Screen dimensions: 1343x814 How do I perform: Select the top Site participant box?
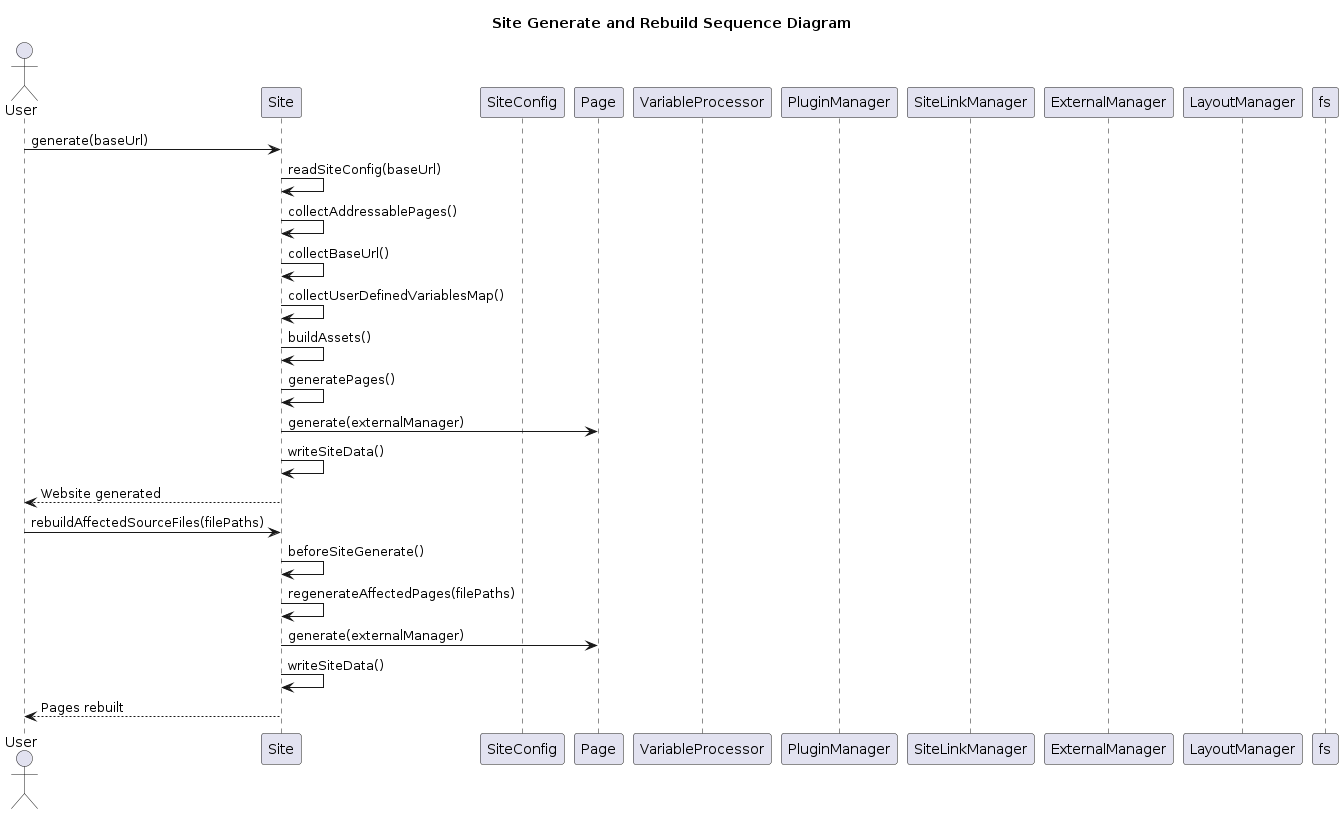coord(281,102)
